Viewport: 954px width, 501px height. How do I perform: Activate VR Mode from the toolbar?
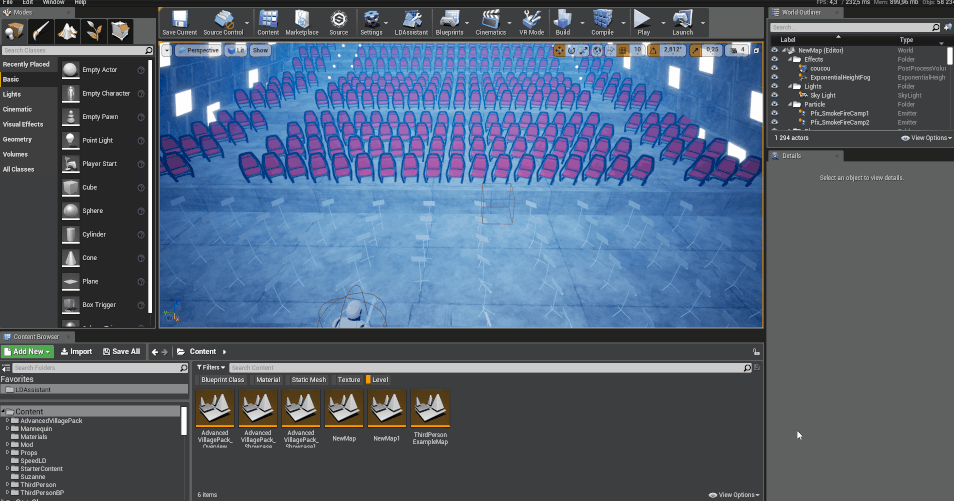click(531, 23)
